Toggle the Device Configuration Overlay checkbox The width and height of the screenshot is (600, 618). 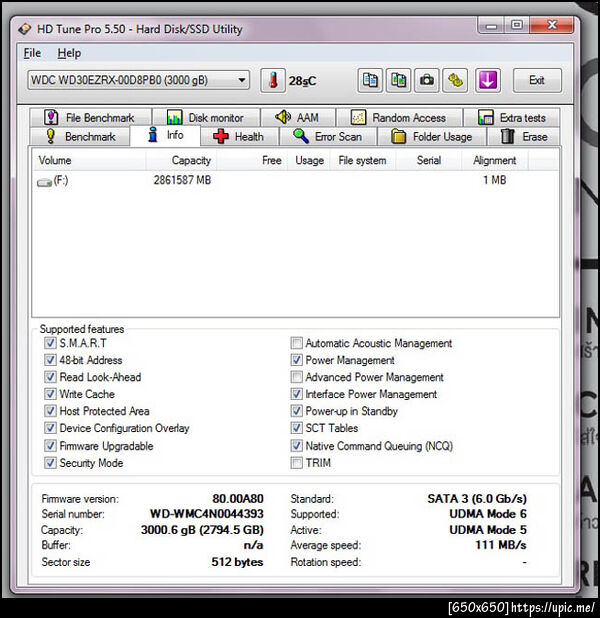pyautogui.click(x=50, y=428)
